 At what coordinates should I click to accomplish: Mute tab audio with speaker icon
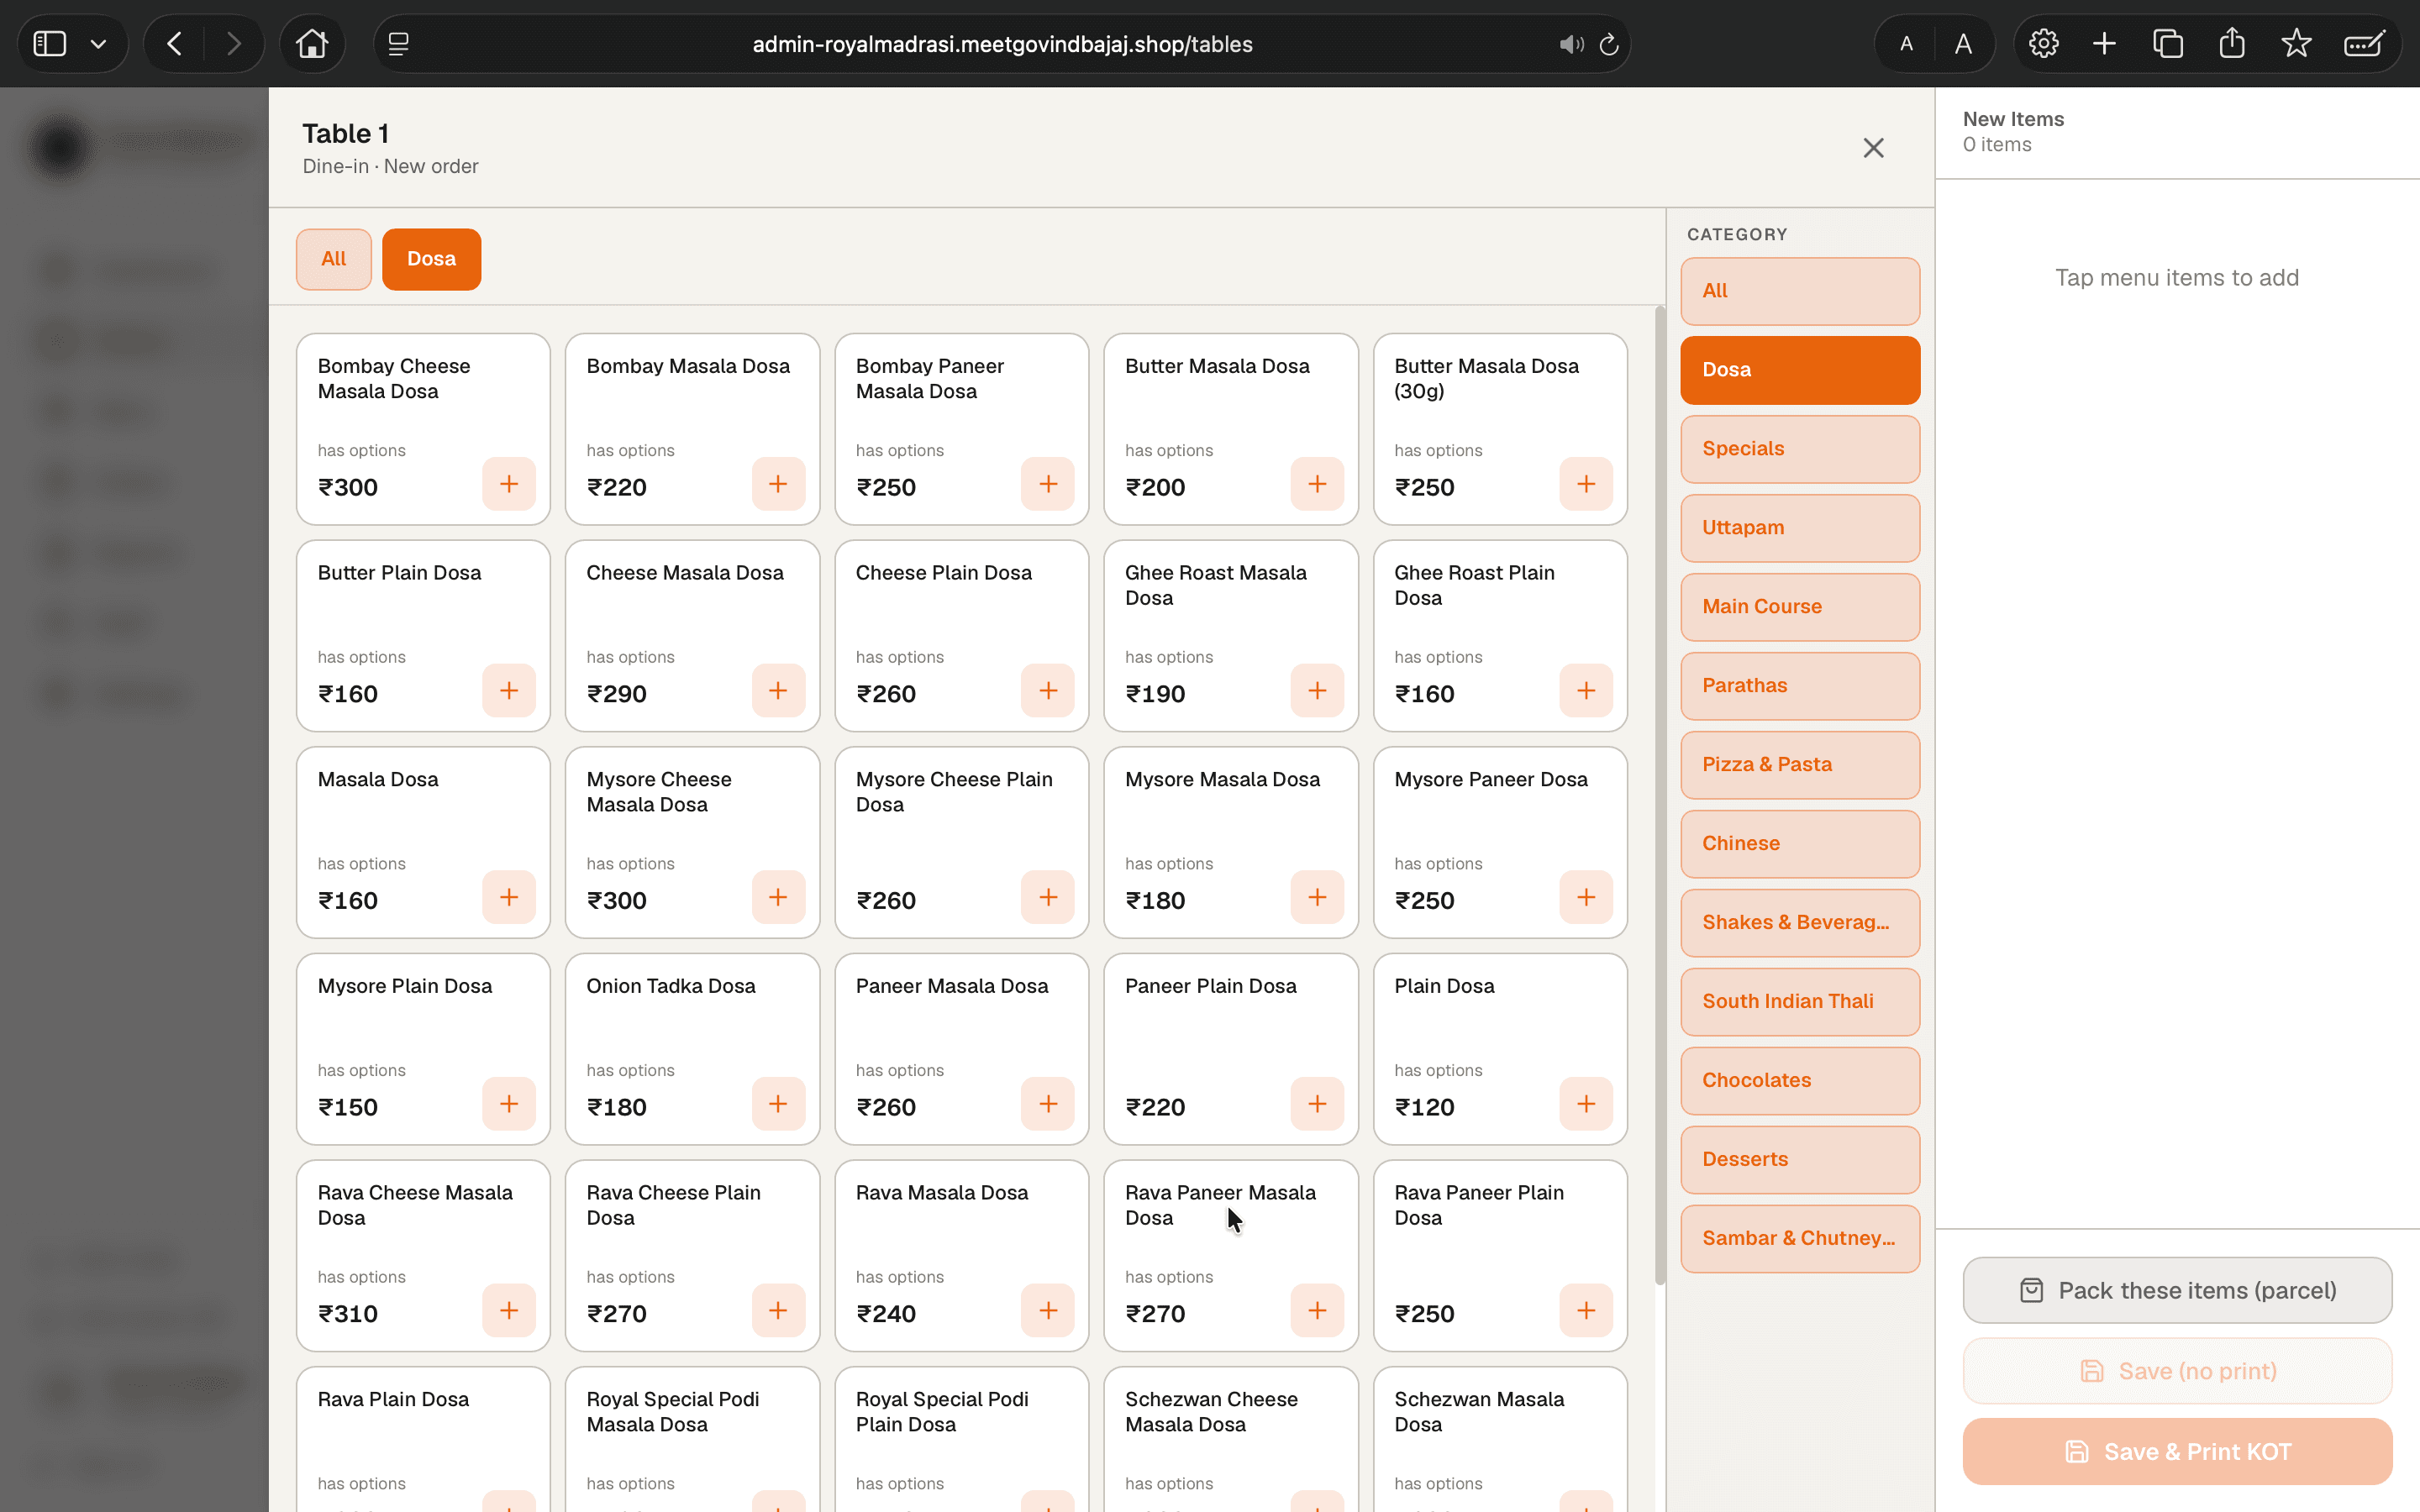(1571, 44)
